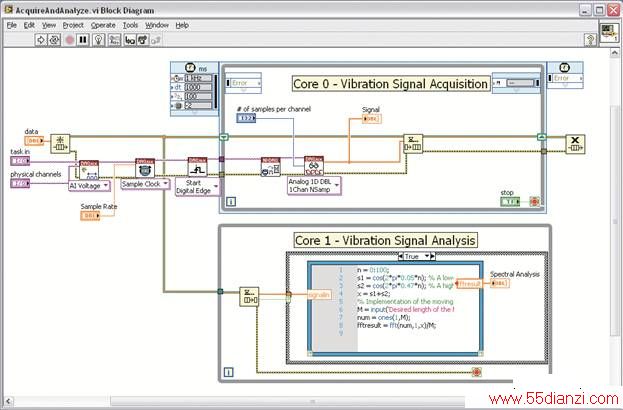Screen dimensions: 623x410
Task: Click the VI icon pane
Action: coord(609,32)
